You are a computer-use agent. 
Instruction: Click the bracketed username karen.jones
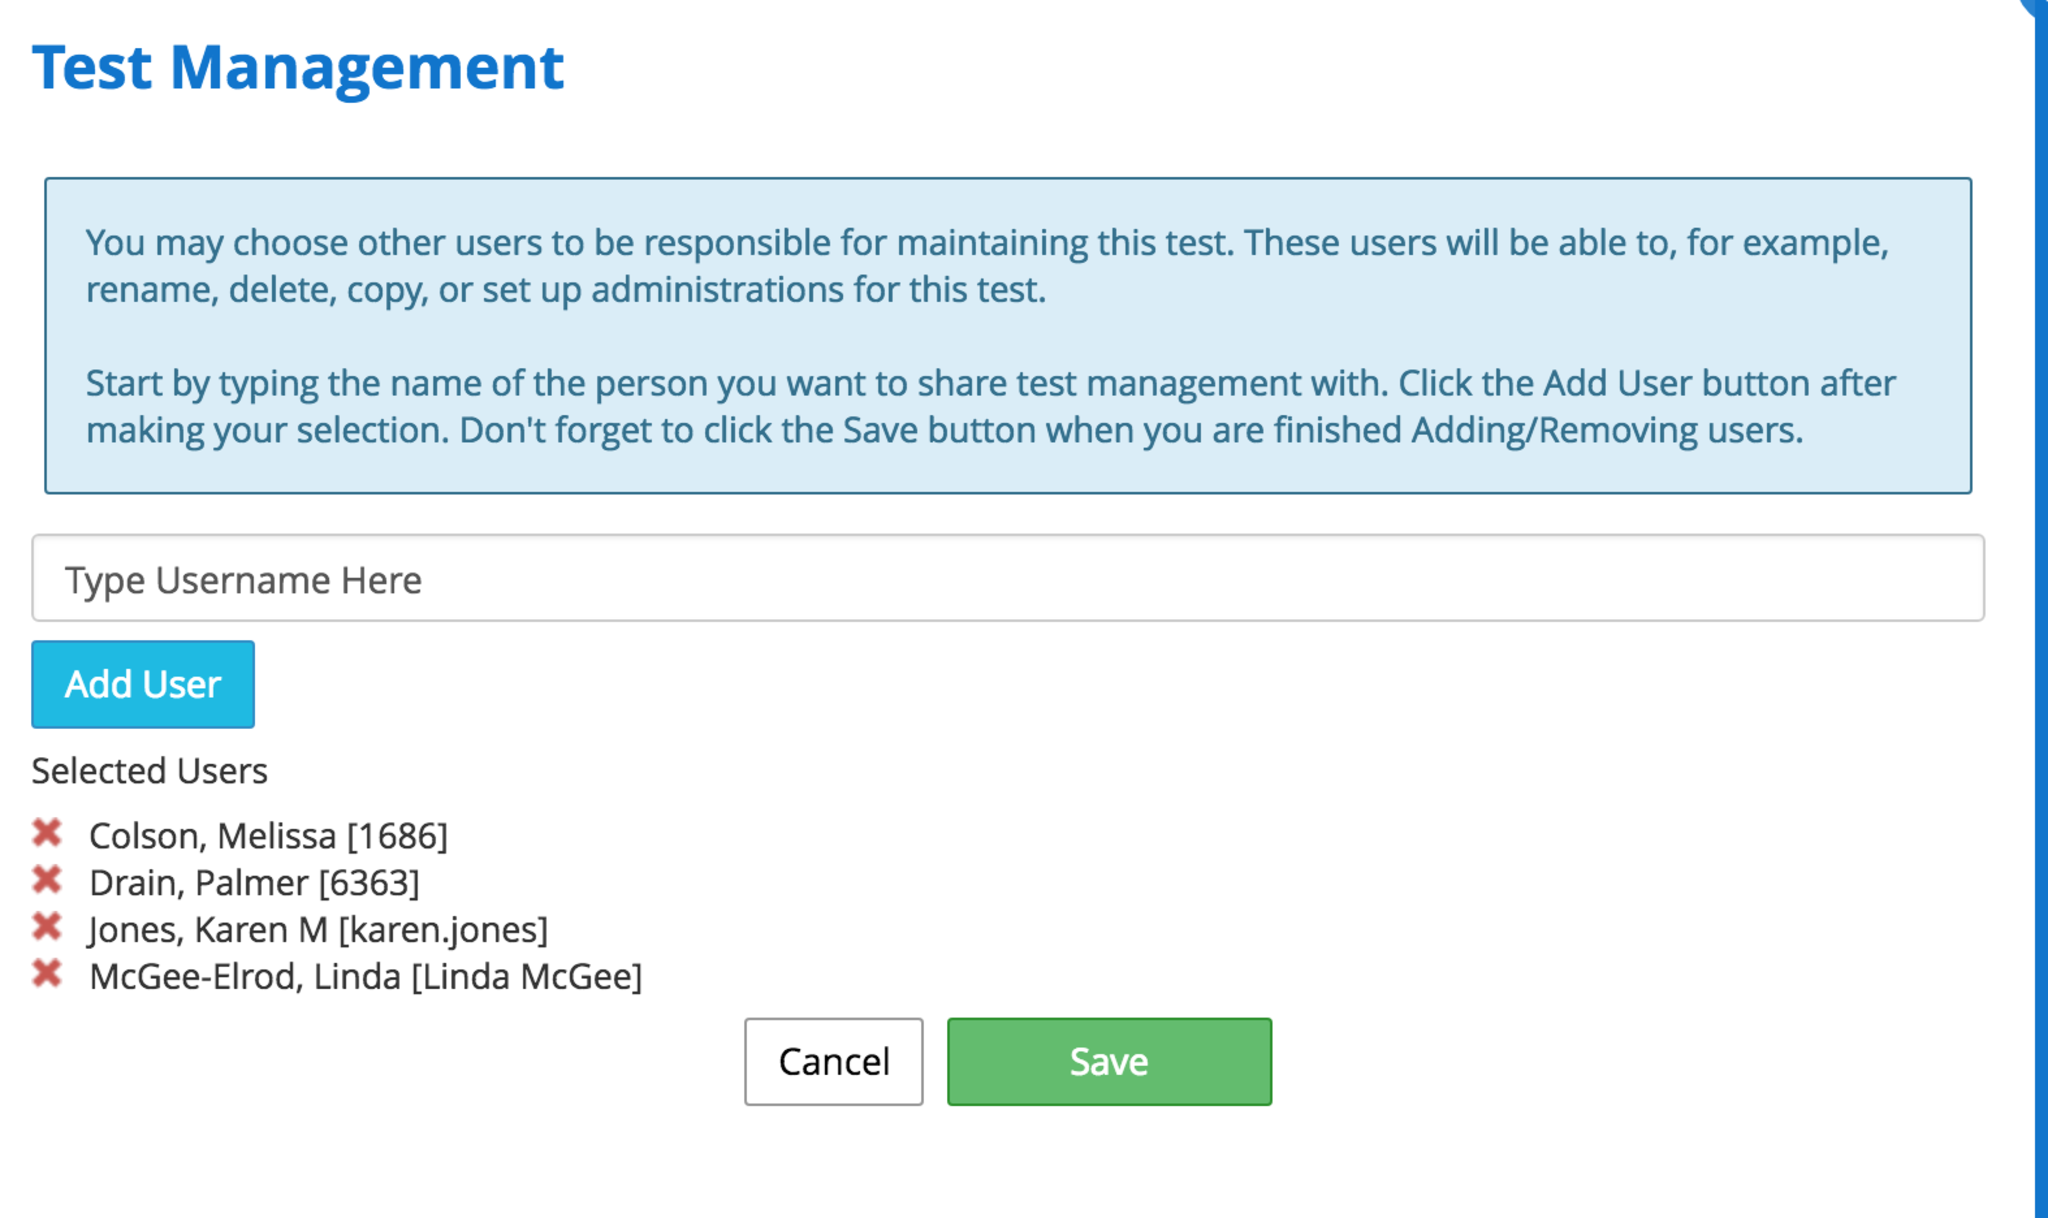click(x=443, y=930)
